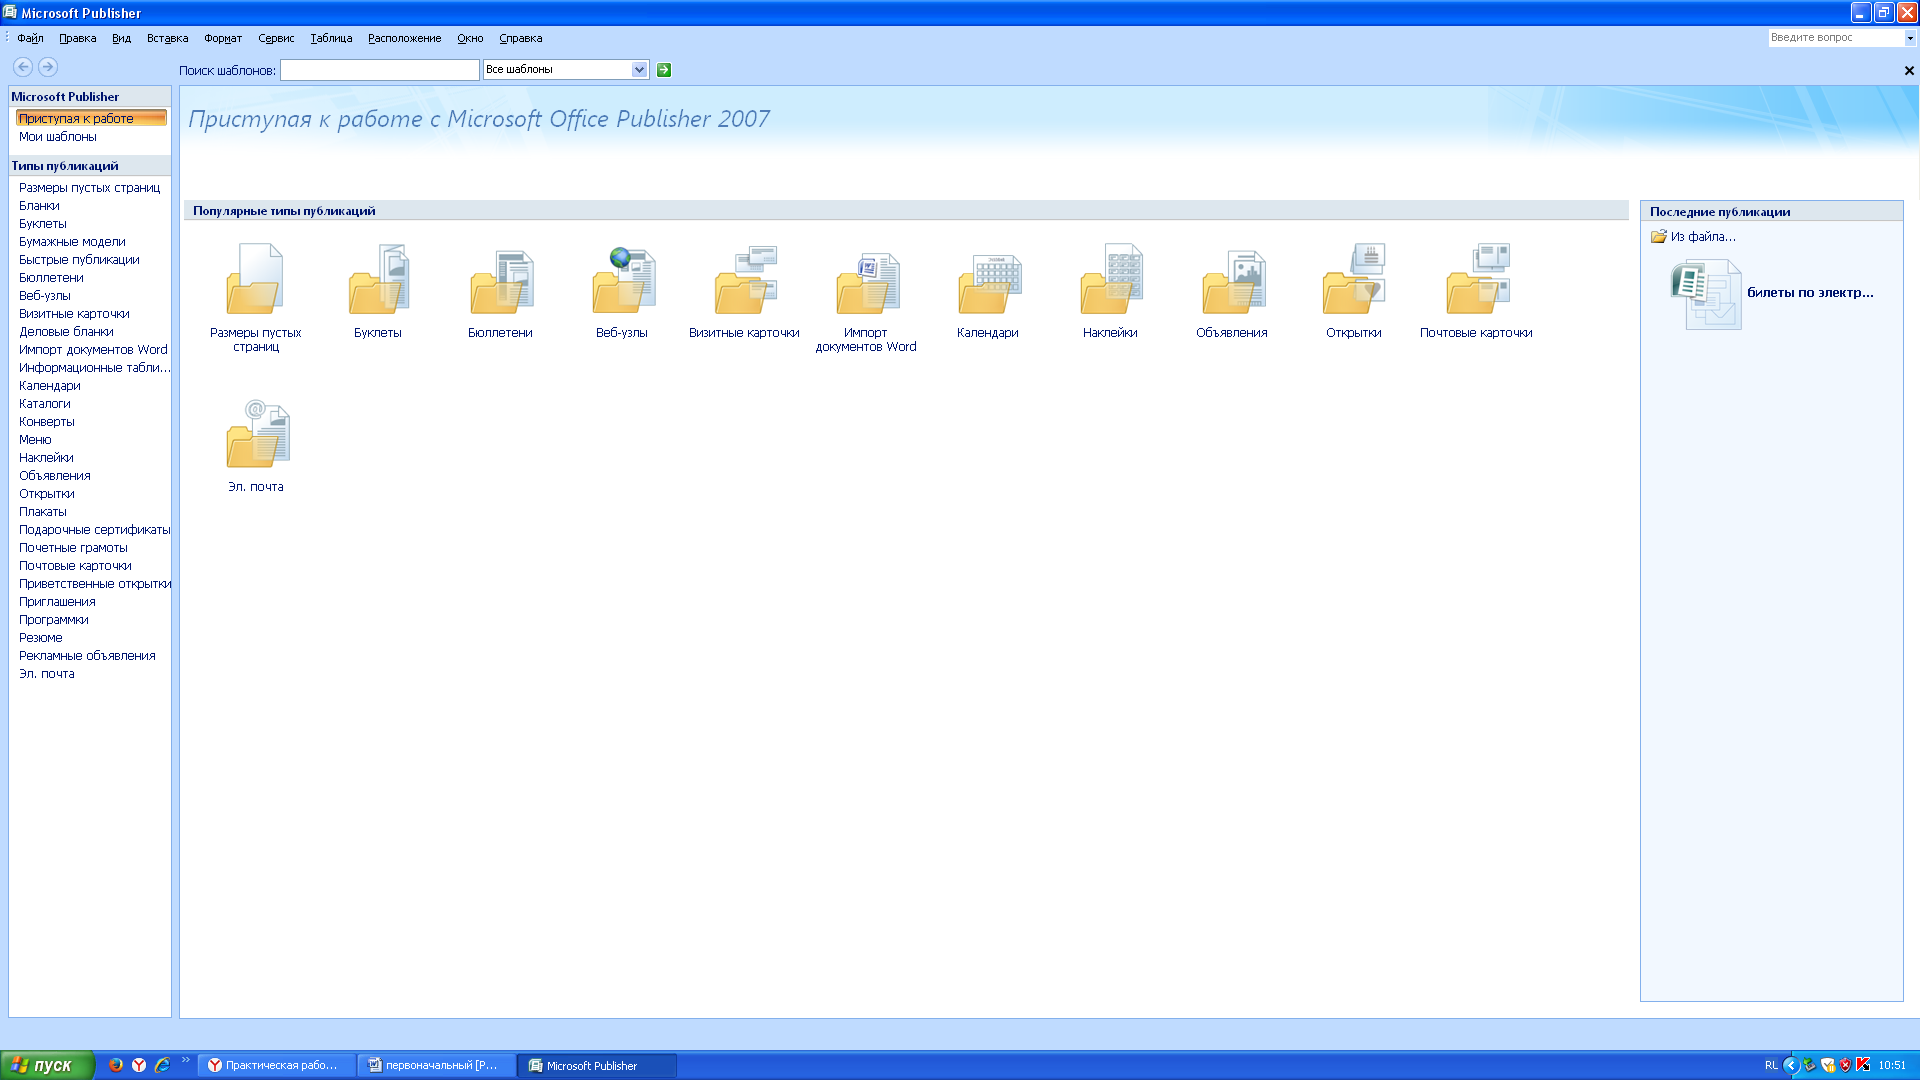Image resolution: width=1920 pixels, height=1080 pixels.
Task: Switch to первоначальный taskbar window
Action: pyautogui.click(x=437, y=1066)
